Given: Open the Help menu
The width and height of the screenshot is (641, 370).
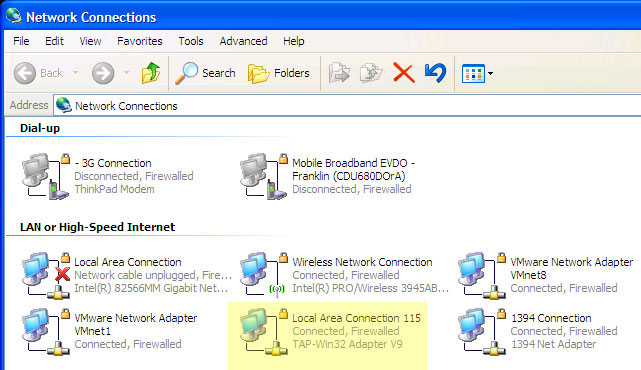Looking at the screenshot, I should tap(294, 41).
